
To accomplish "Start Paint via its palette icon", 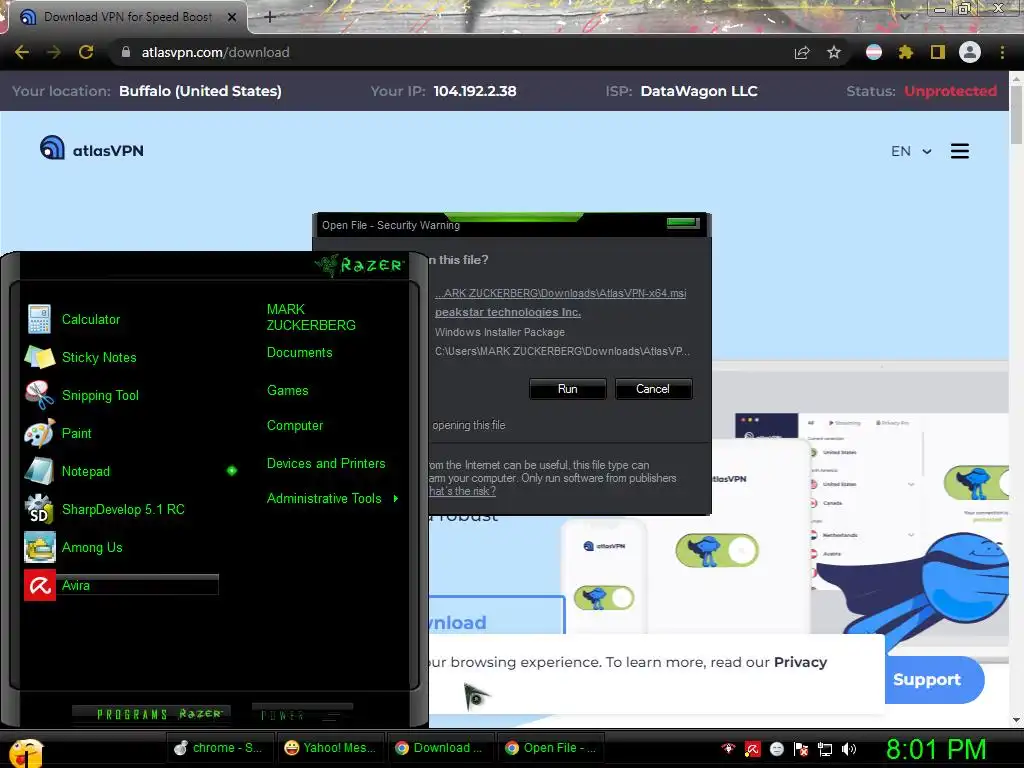I will 39,433.
